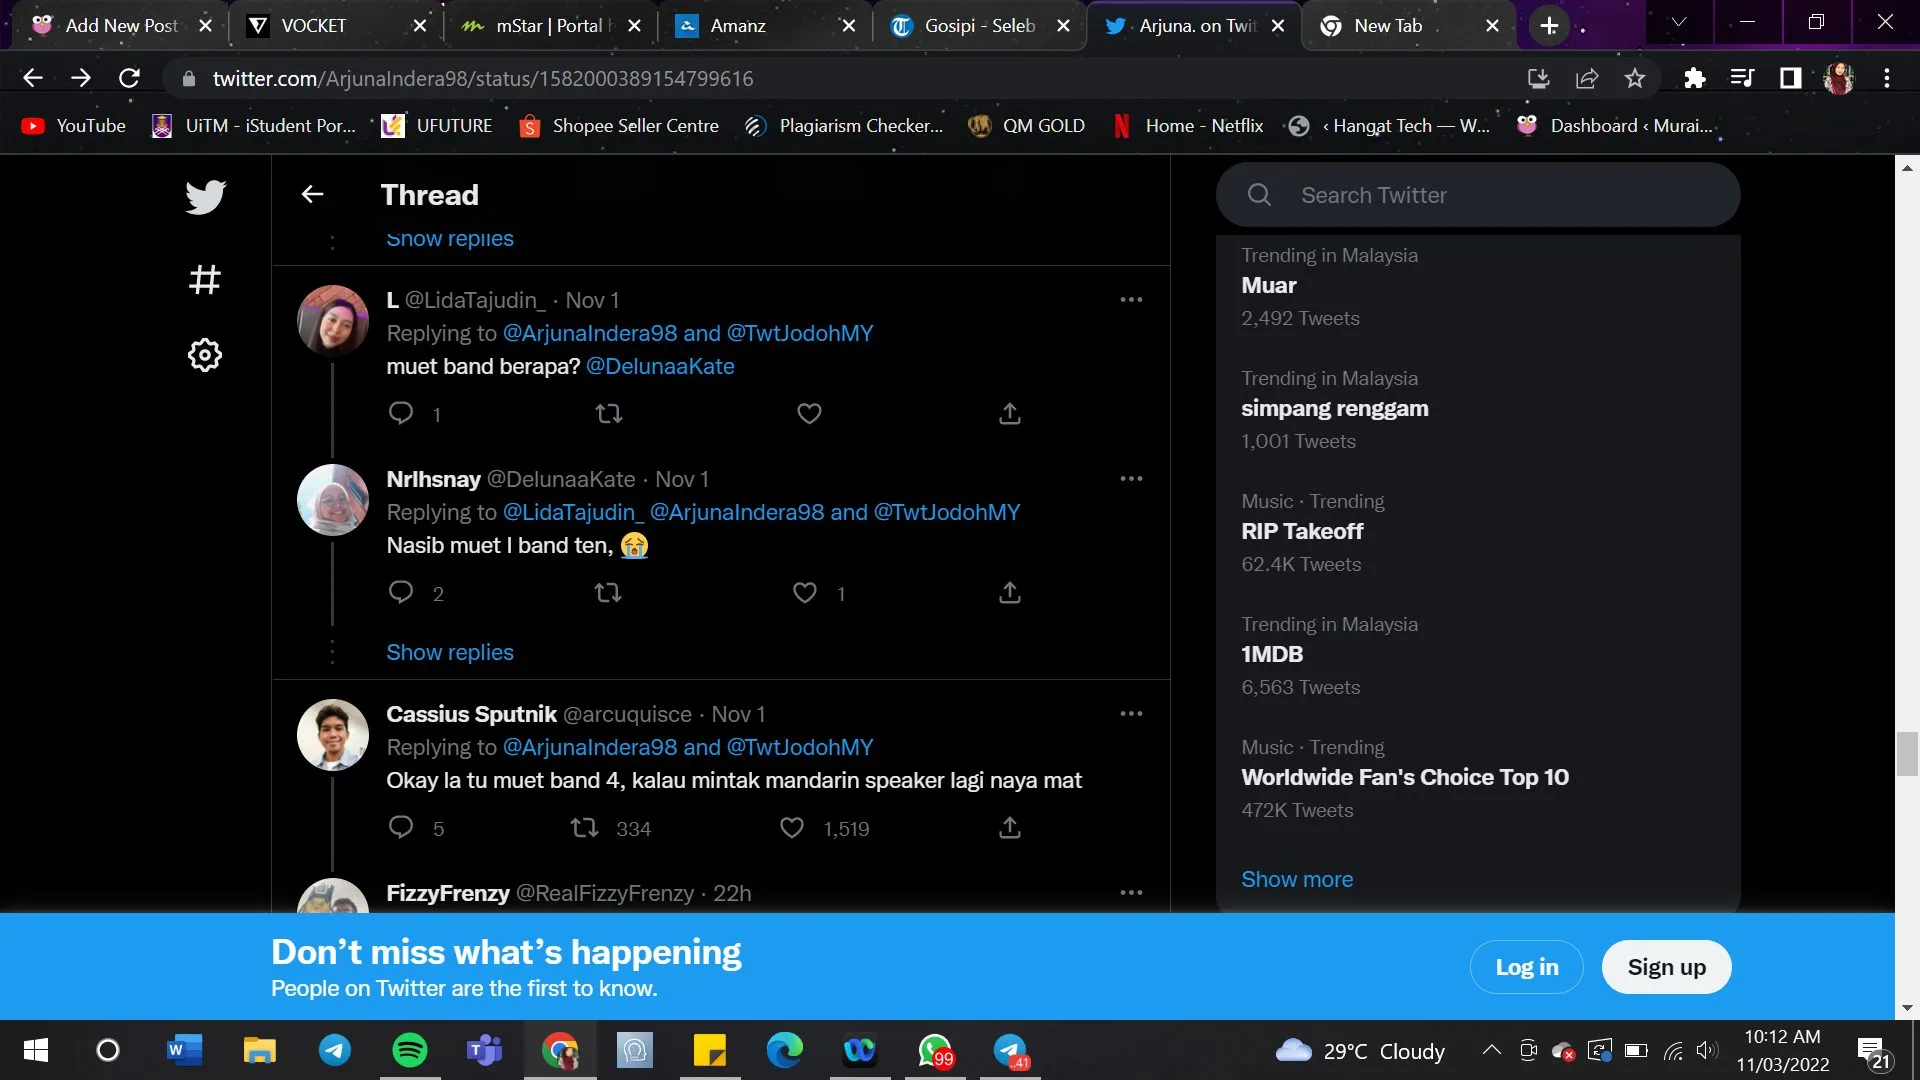Reply to the Nrlhsnay tweet
The image size is (1920, 1080).
click(401, 593)
